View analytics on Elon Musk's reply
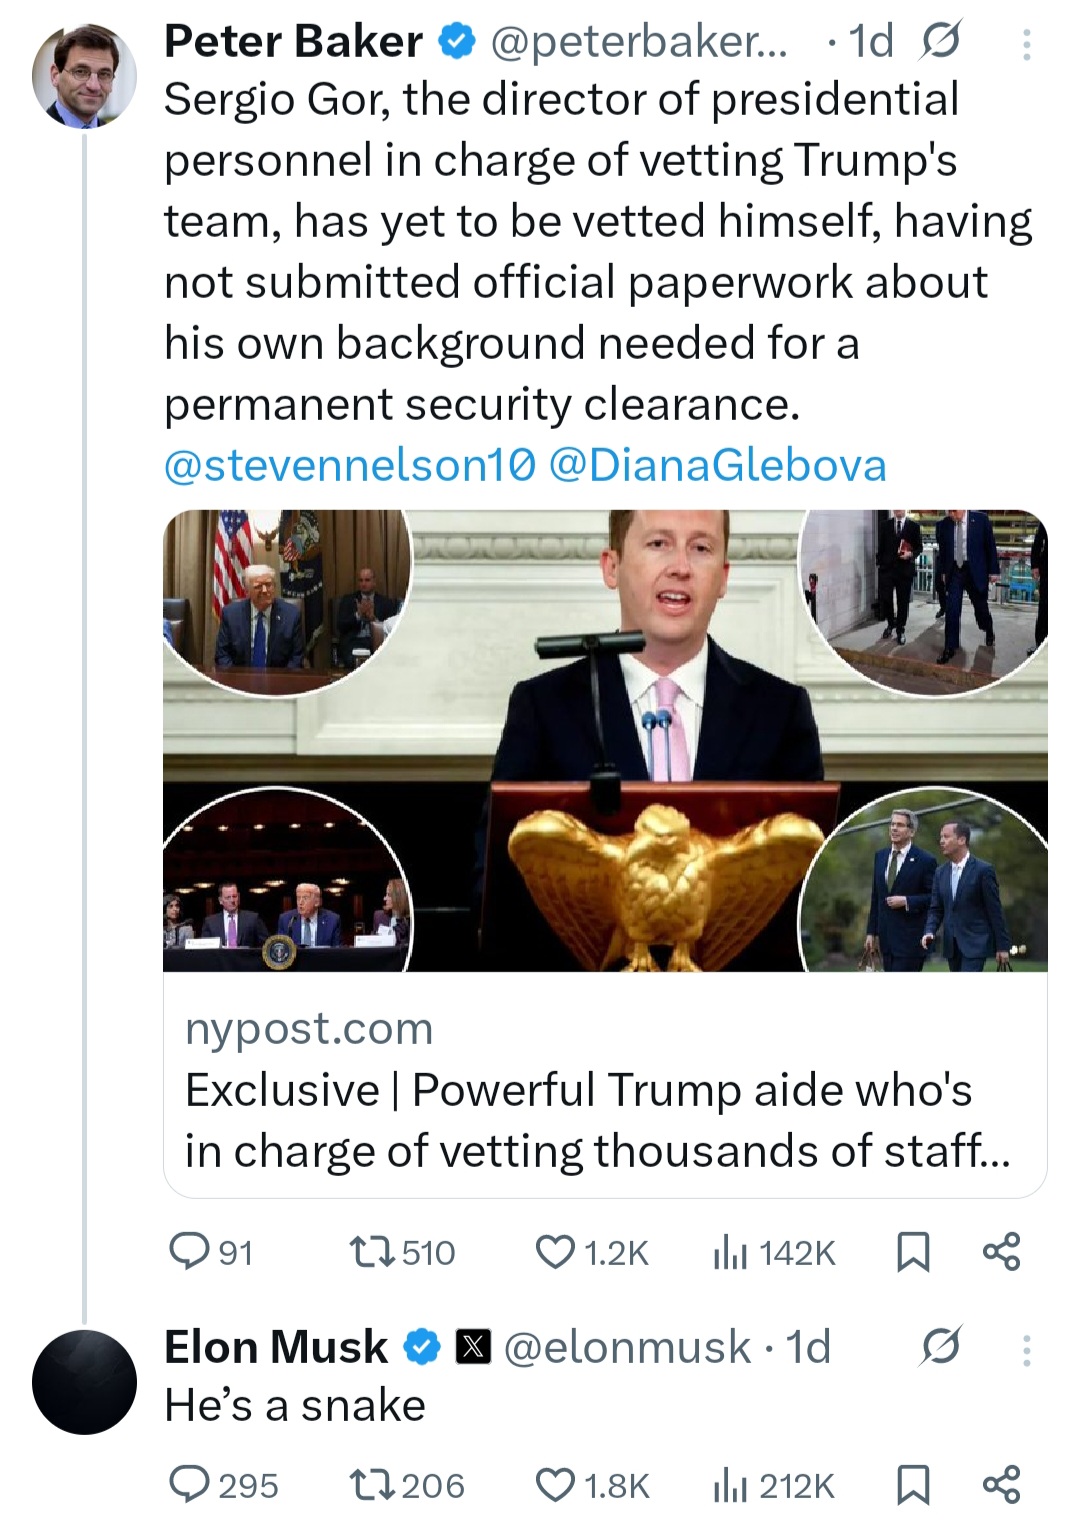This screenshot has height=1531, width=1080. (731, 1484)
